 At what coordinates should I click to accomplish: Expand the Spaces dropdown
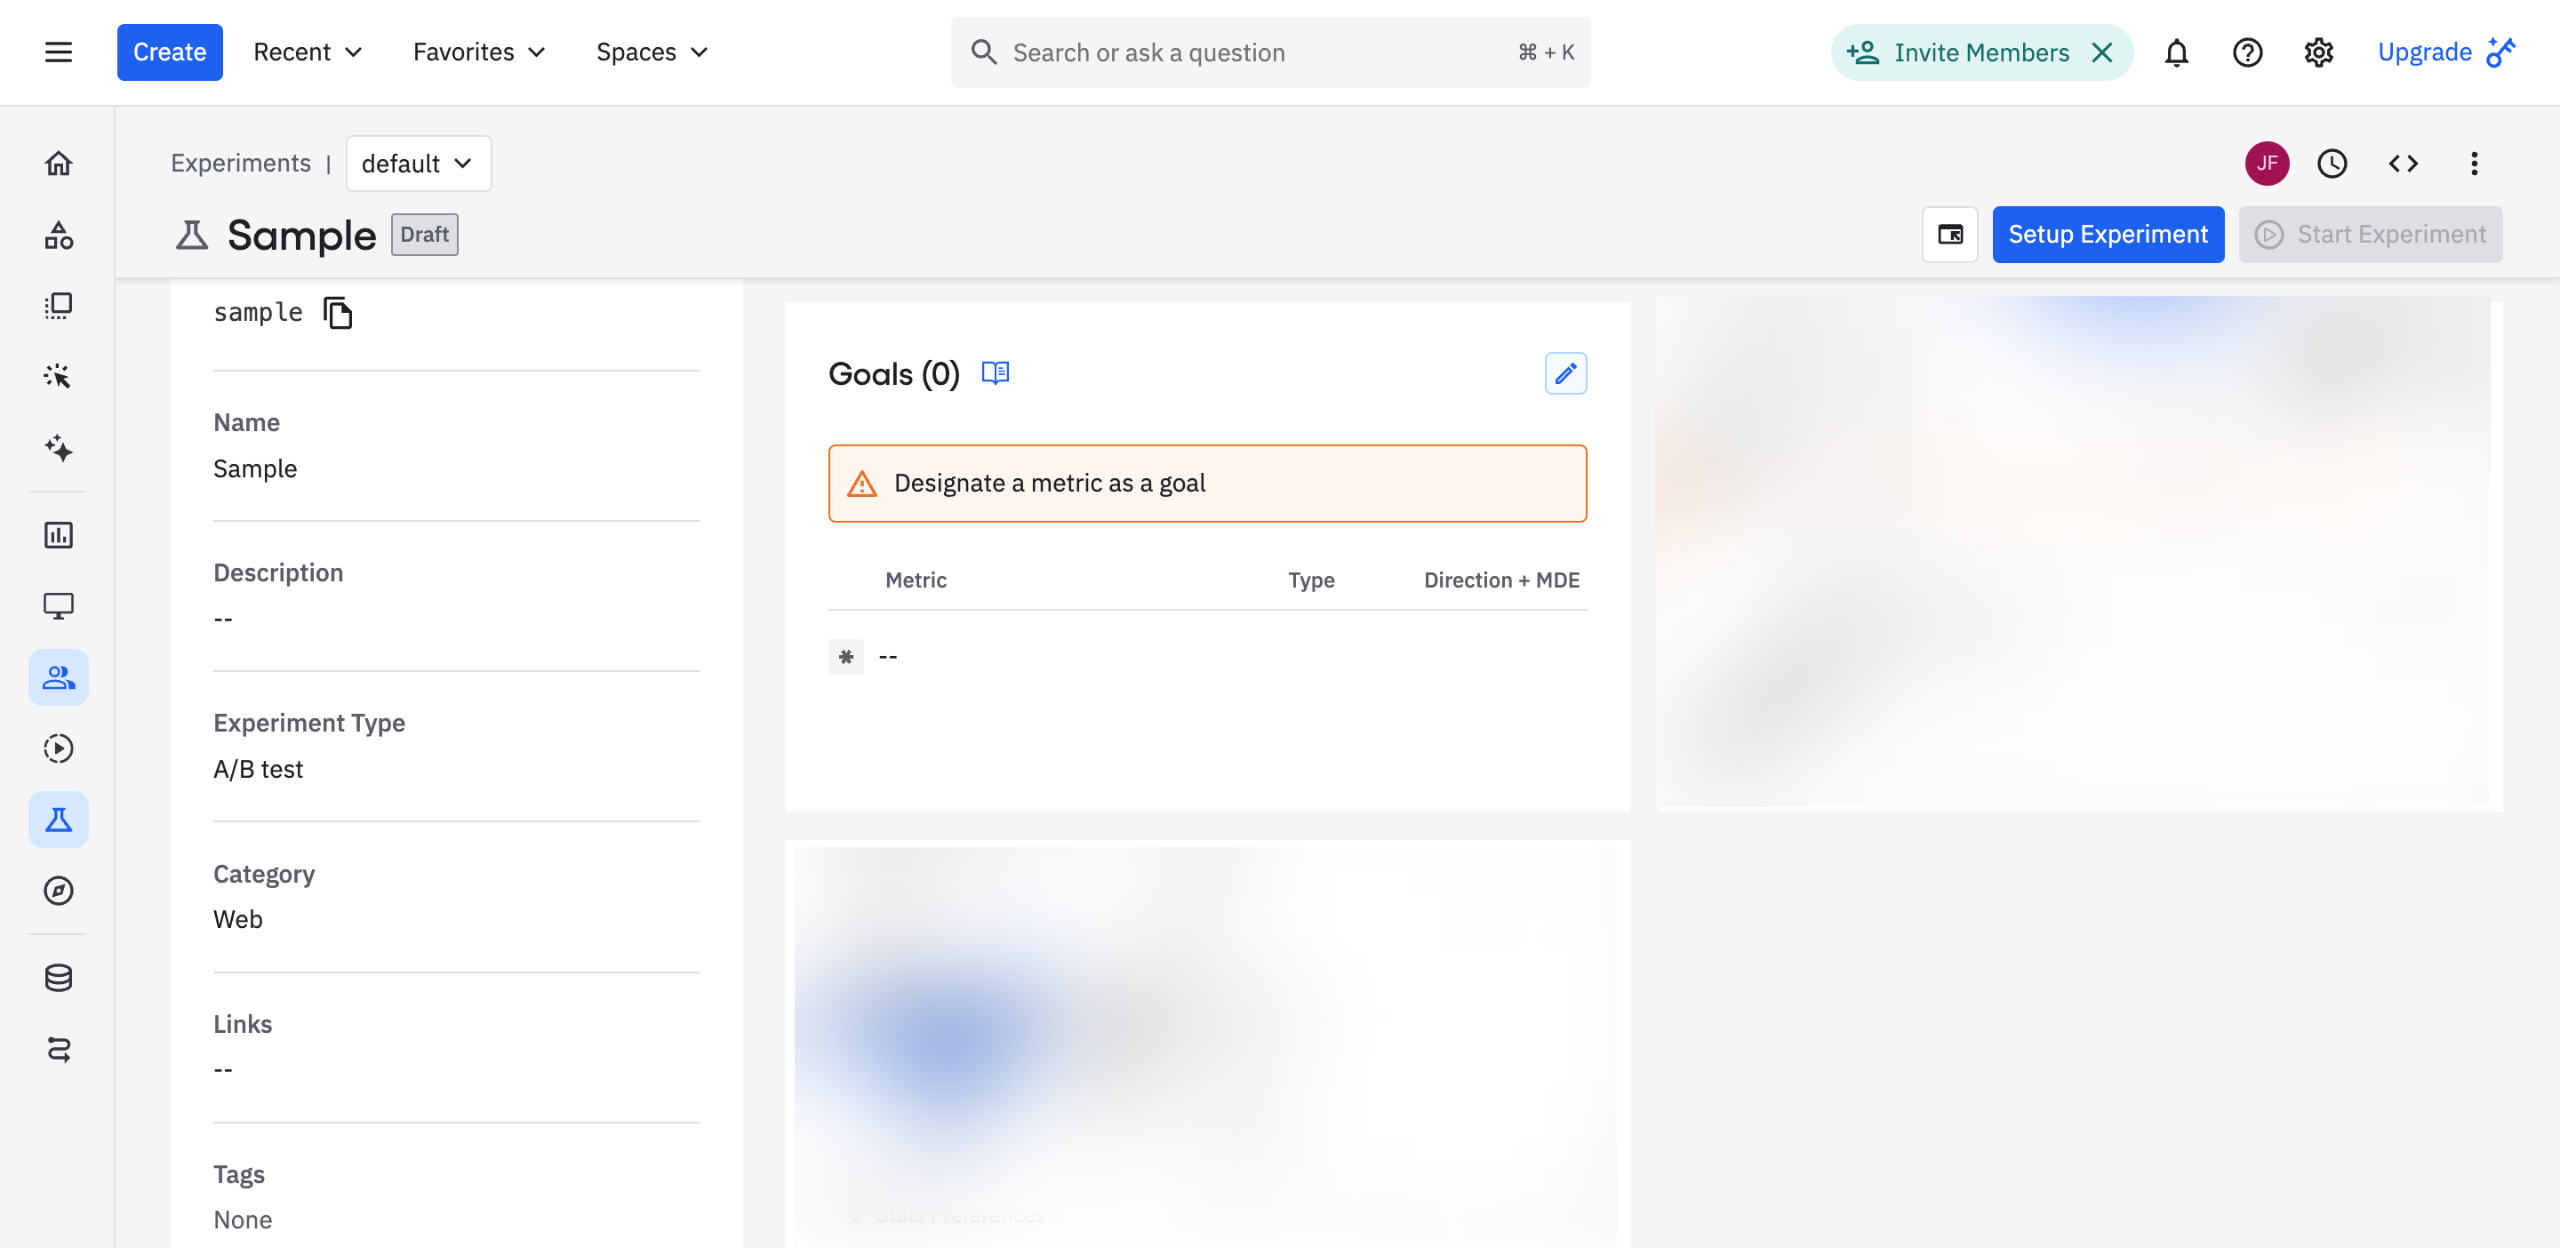[652, 52]
